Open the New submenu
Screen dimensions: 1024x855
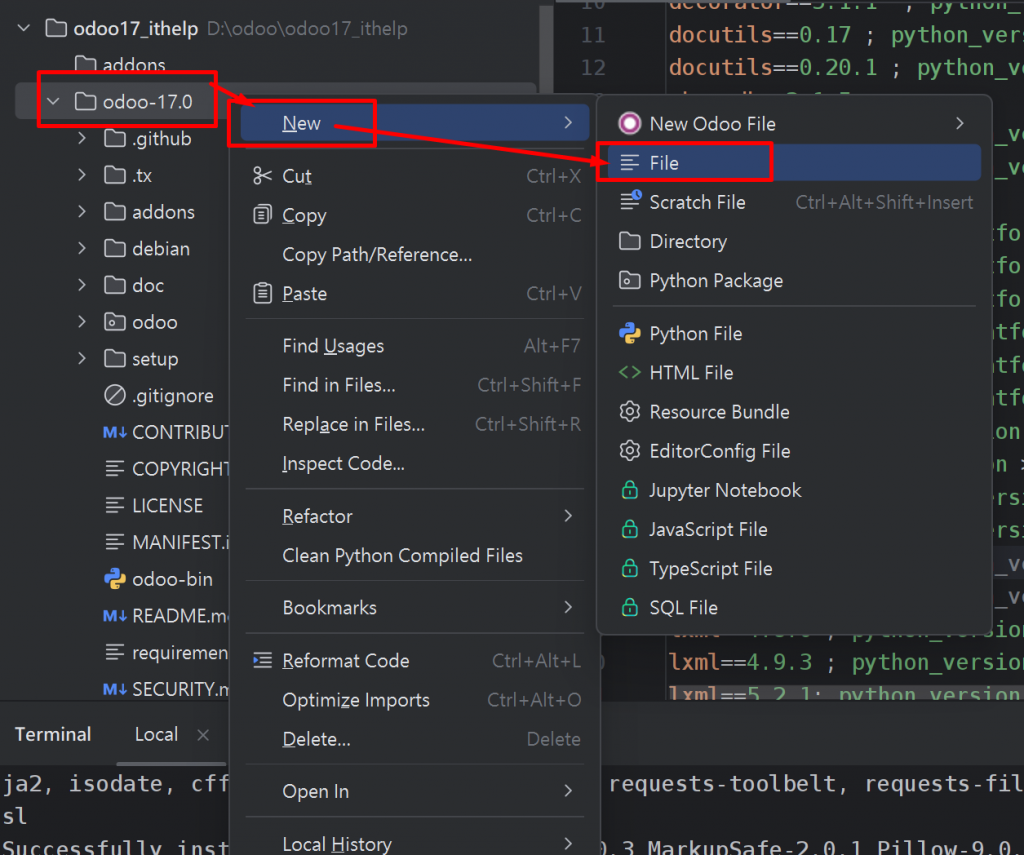pyautogui.click(x=415, y=123)
